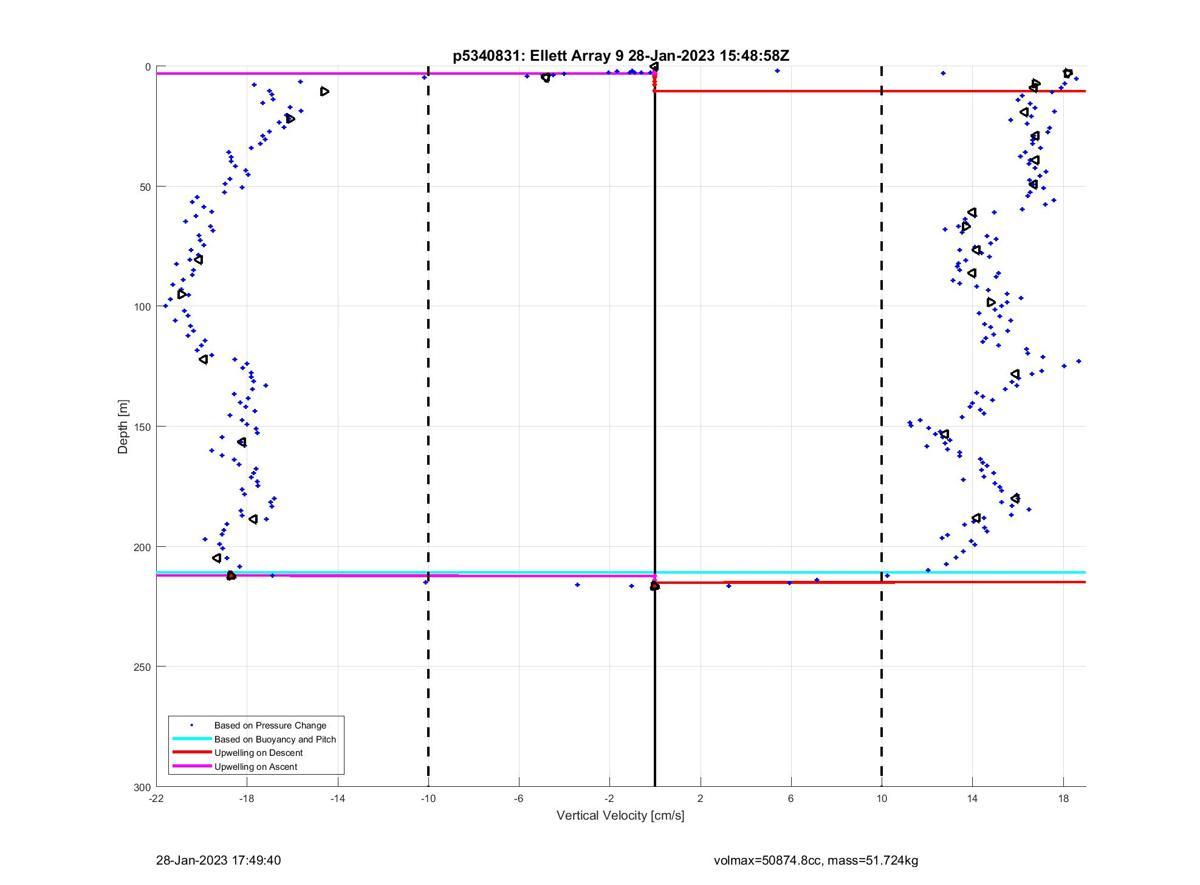Select 'Based on Pressure Change' legend entry
The width and height of the screenshot is (1200, 885).
pyautogui.click(x=270, y=725)
